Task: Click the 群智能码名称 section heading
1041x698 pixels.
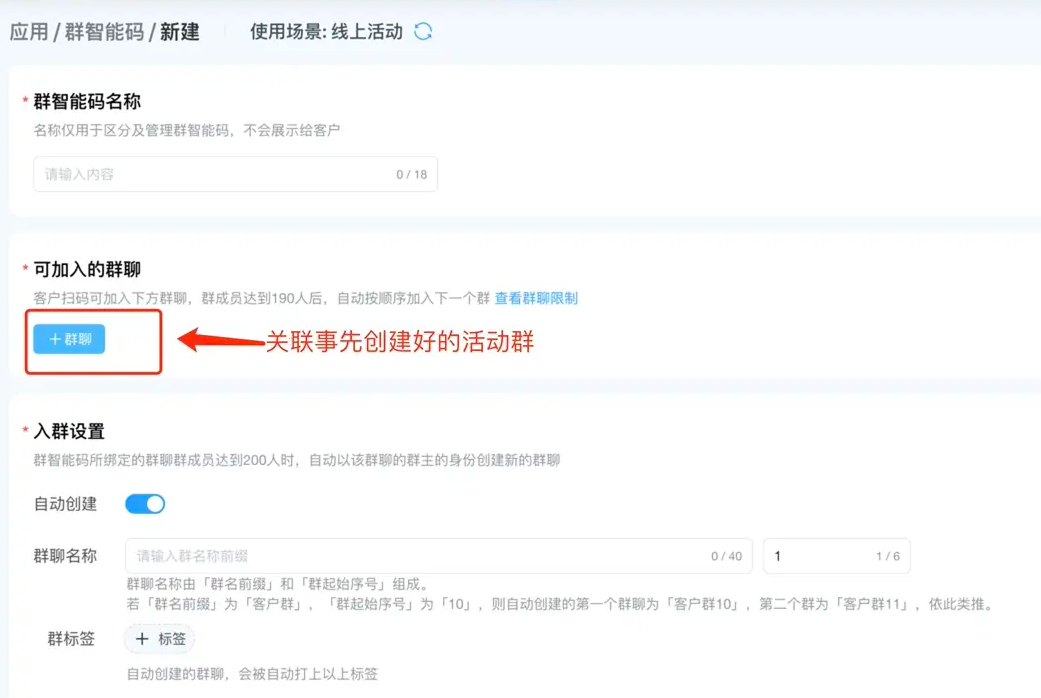Action: coord(87,102)
